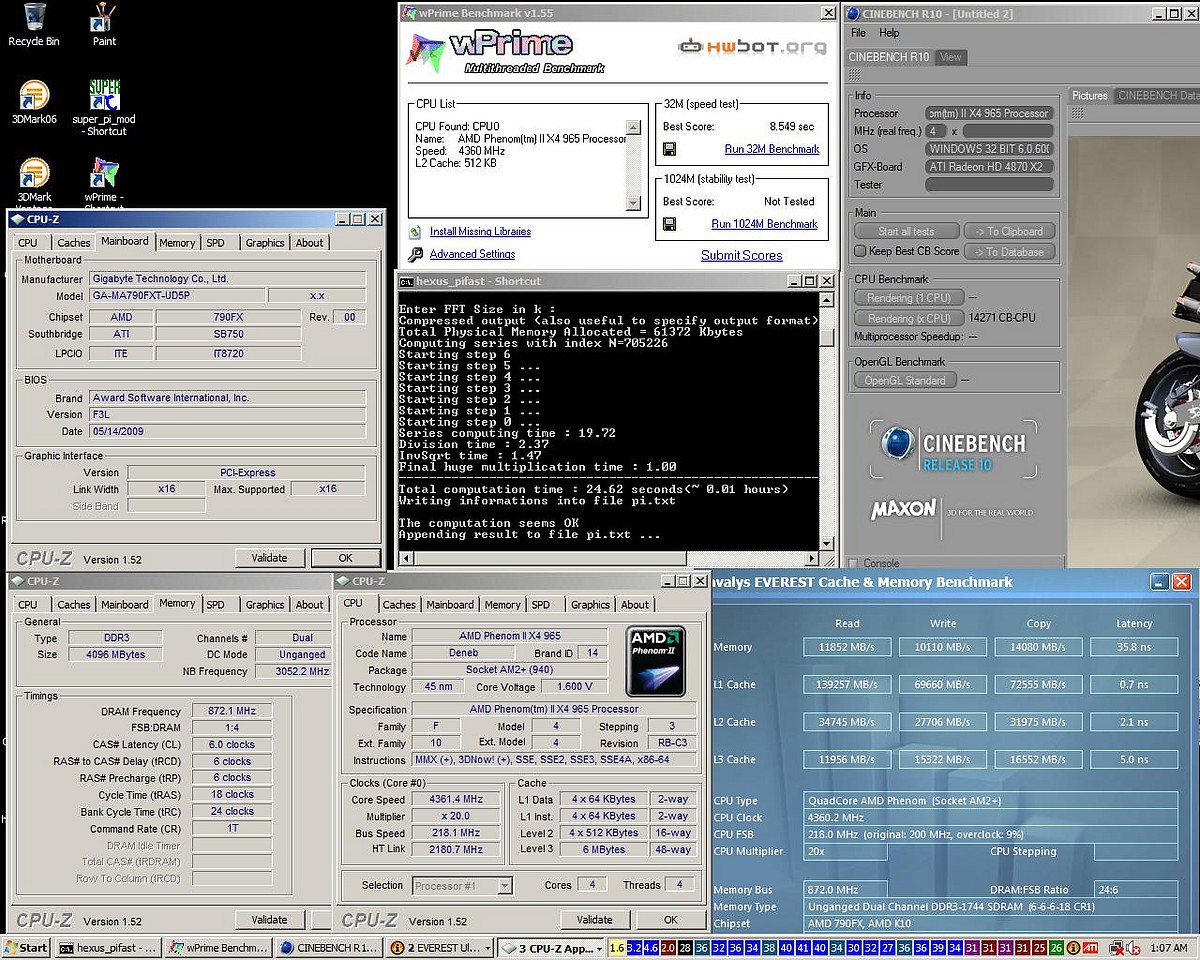Select SPD tab in CPU-Z Mainboard window
Screen dimensions: 1200x960
(215, 243)
